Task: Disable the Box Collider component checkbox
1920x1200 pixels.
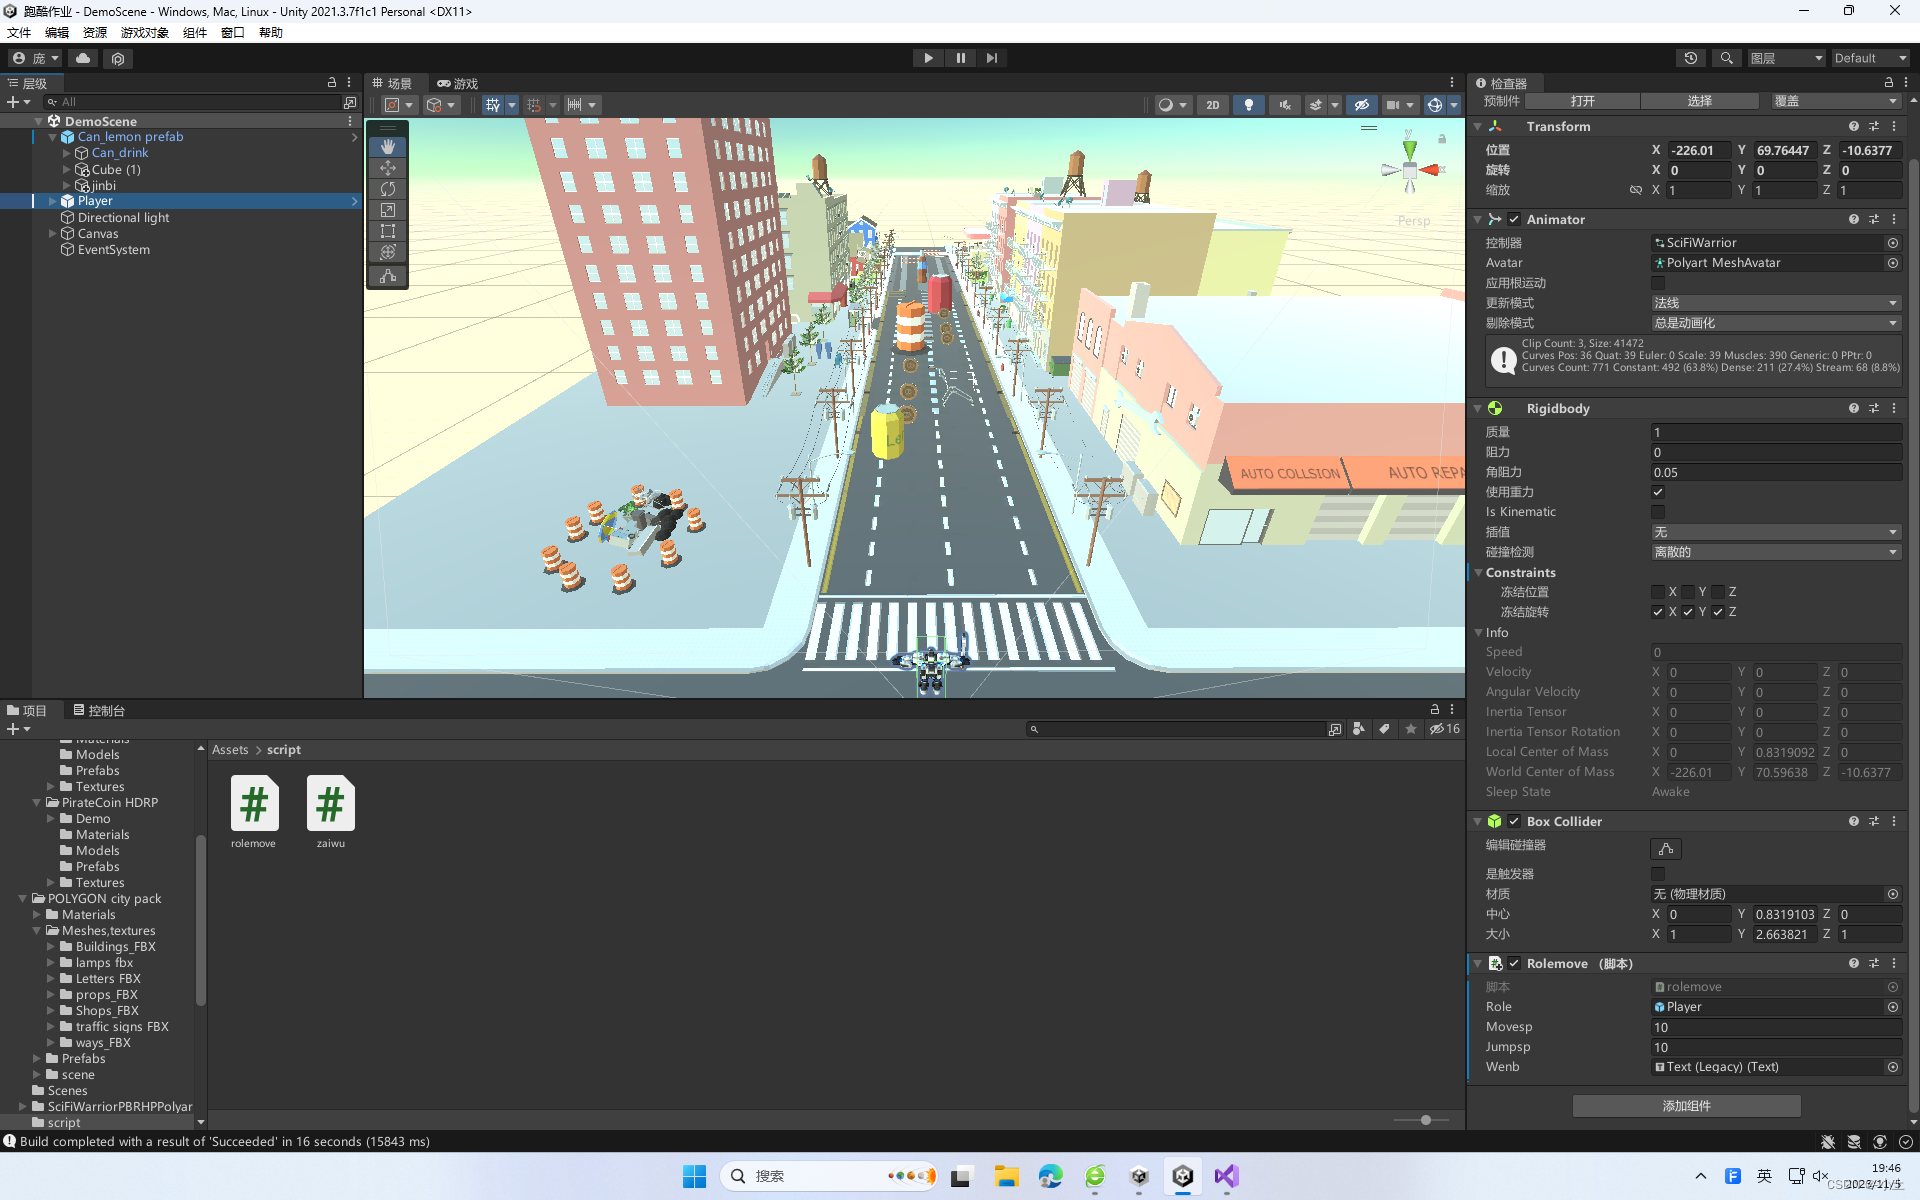Action: [x=1514, y=821]
